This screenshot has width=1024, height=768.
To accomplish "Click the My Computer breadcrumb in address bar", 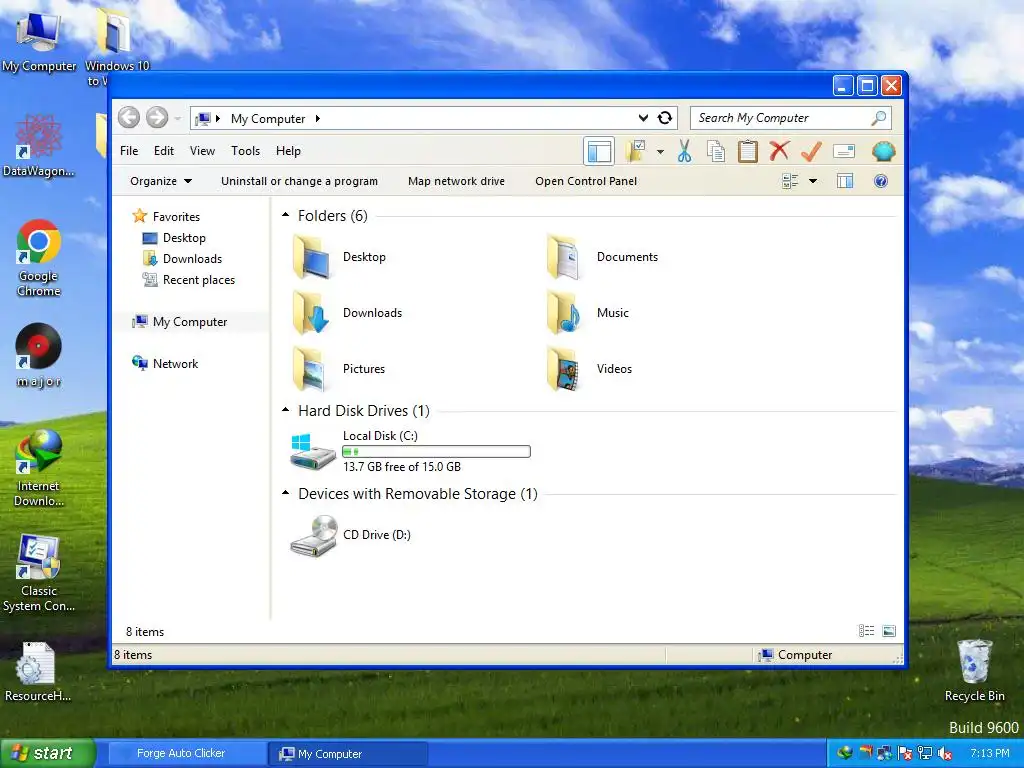I will 268,119.
